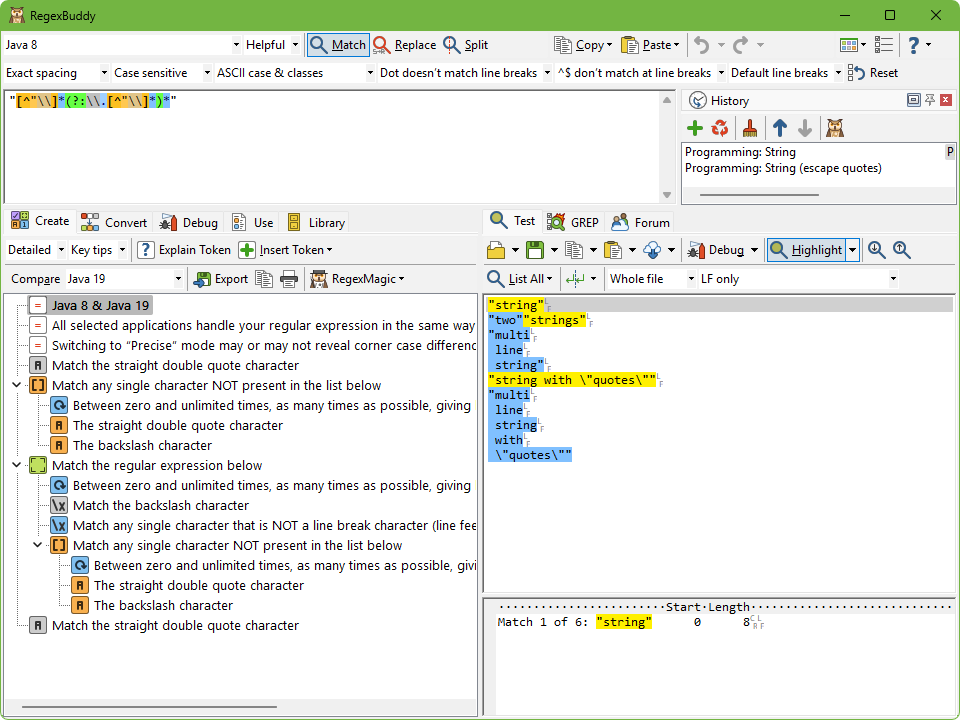Viewport: 960px width, 720px height.
Task: Switch to the GREP tab
Action: click(572, 222)
